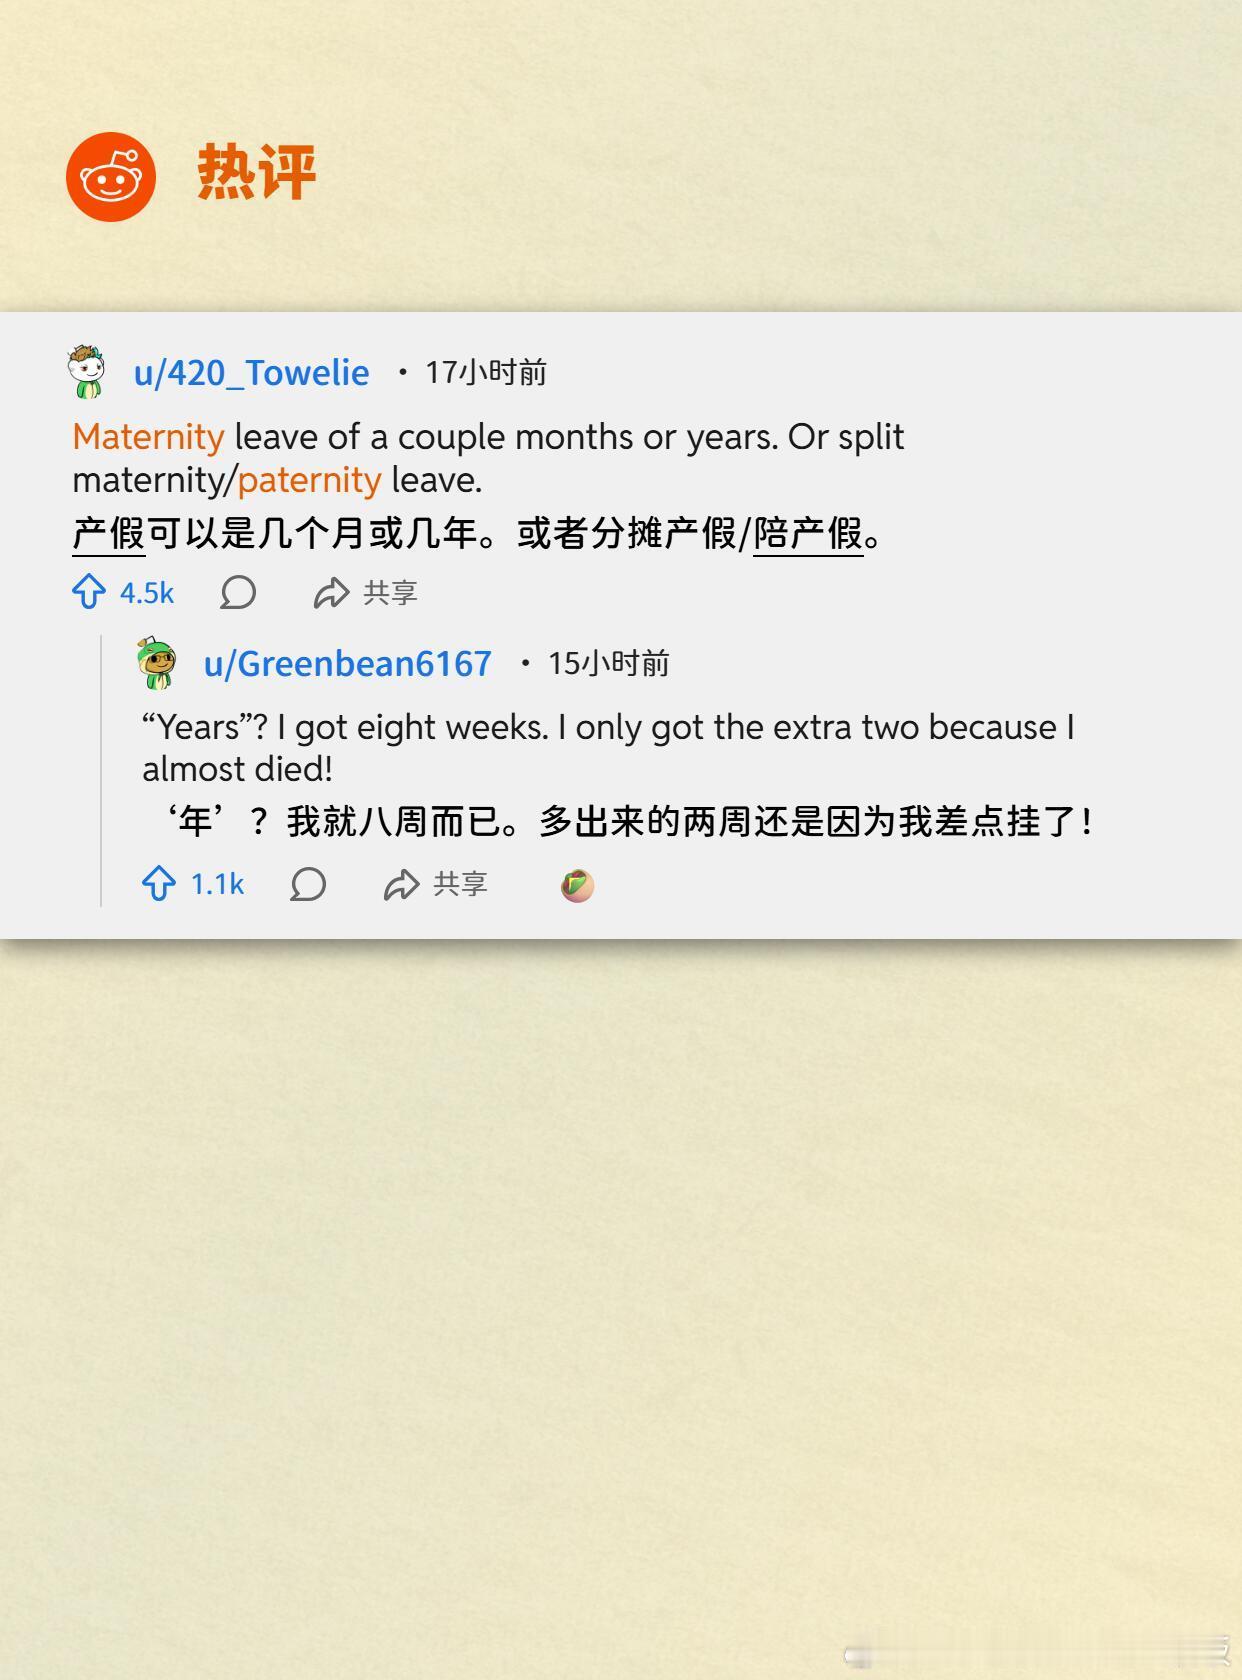Click underlined term 产假

click(x=109, y=533)
